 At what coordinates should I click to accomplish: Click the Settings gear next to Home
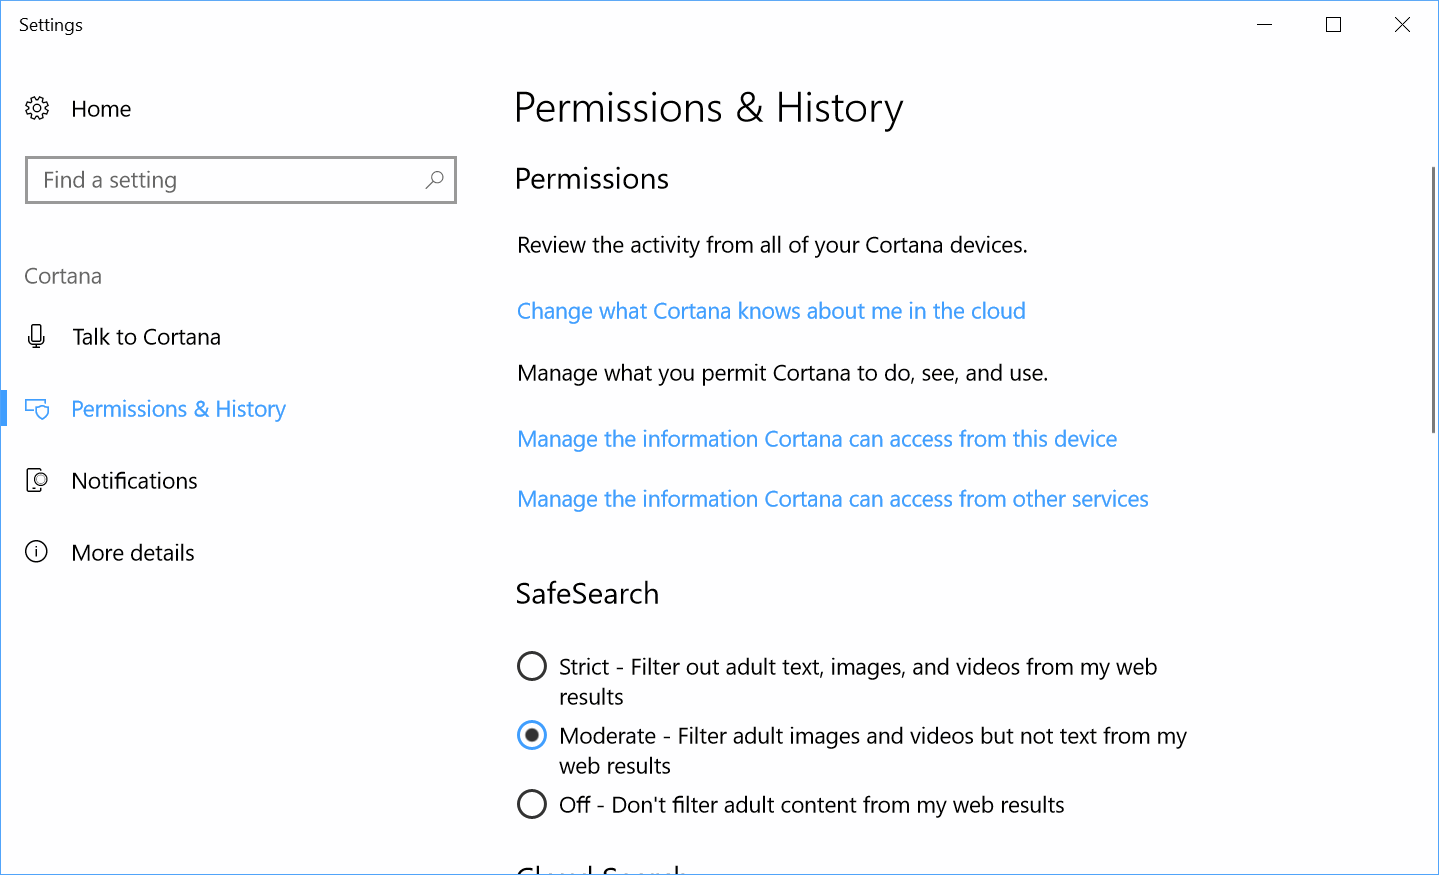coord(37,108)
